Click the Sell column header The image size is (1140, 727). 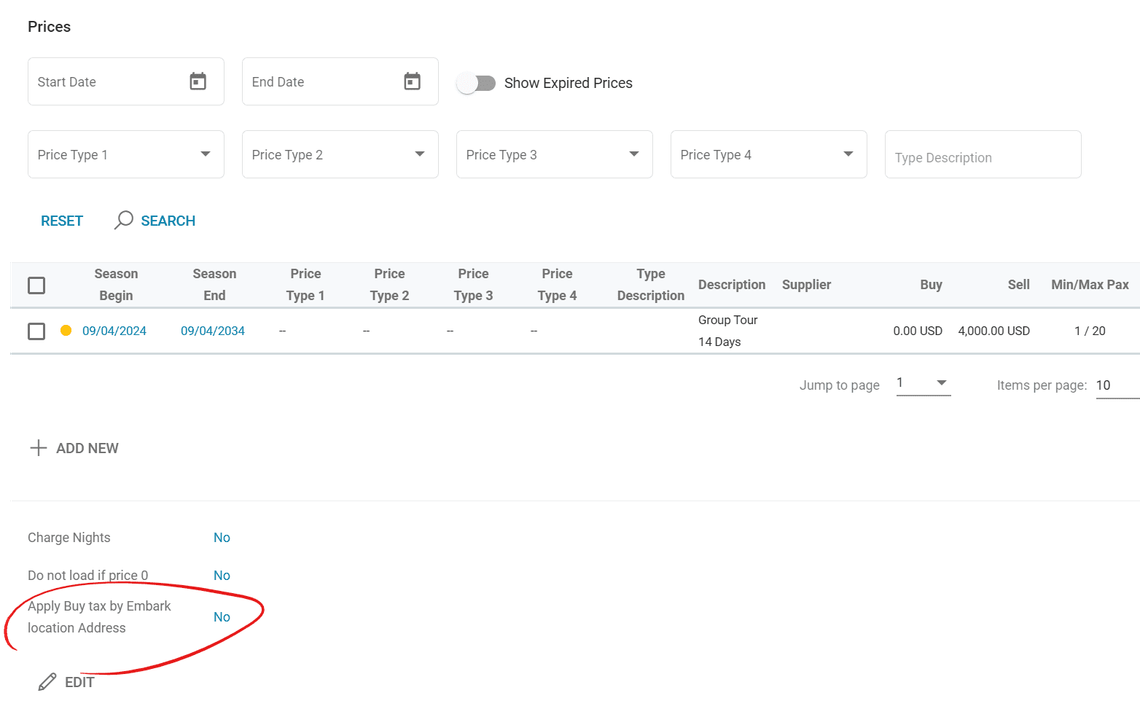pyautogui.click(x=1019, y=285)
